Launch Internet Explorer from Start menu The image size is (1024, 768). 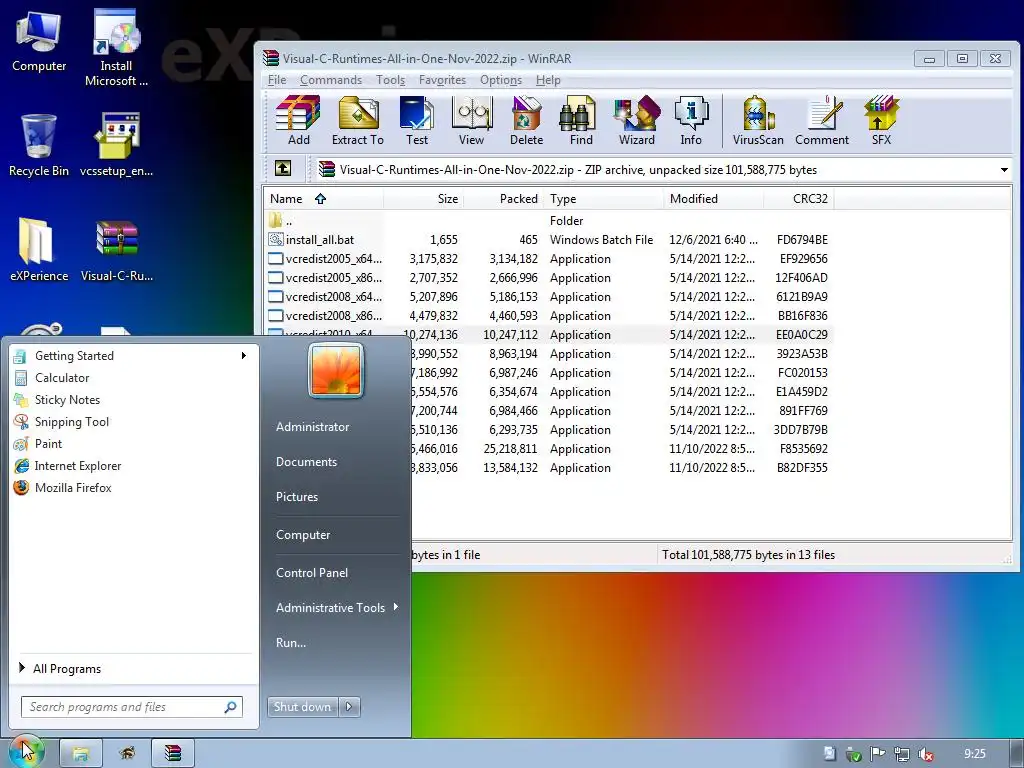tap(78, 466)
